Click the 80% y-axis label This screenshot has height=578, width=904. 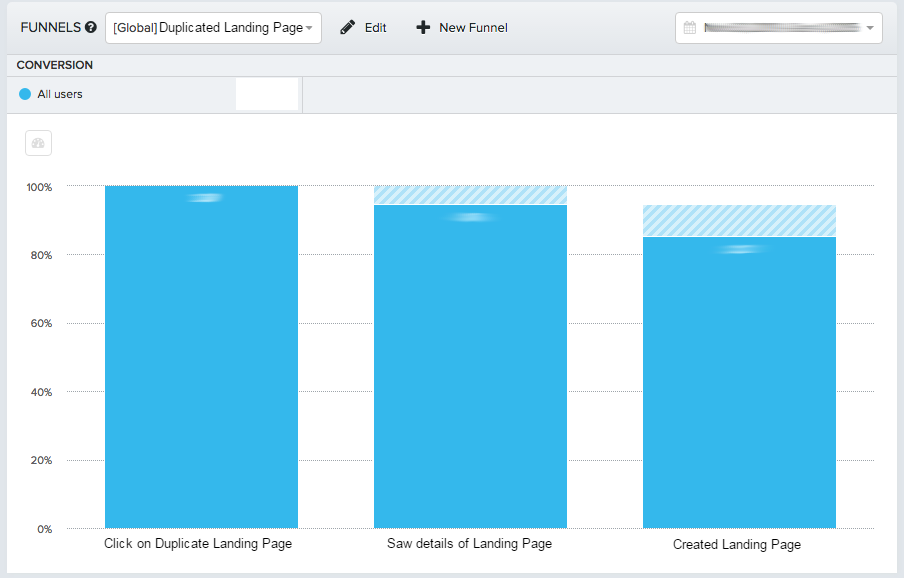tap(41, 255)
